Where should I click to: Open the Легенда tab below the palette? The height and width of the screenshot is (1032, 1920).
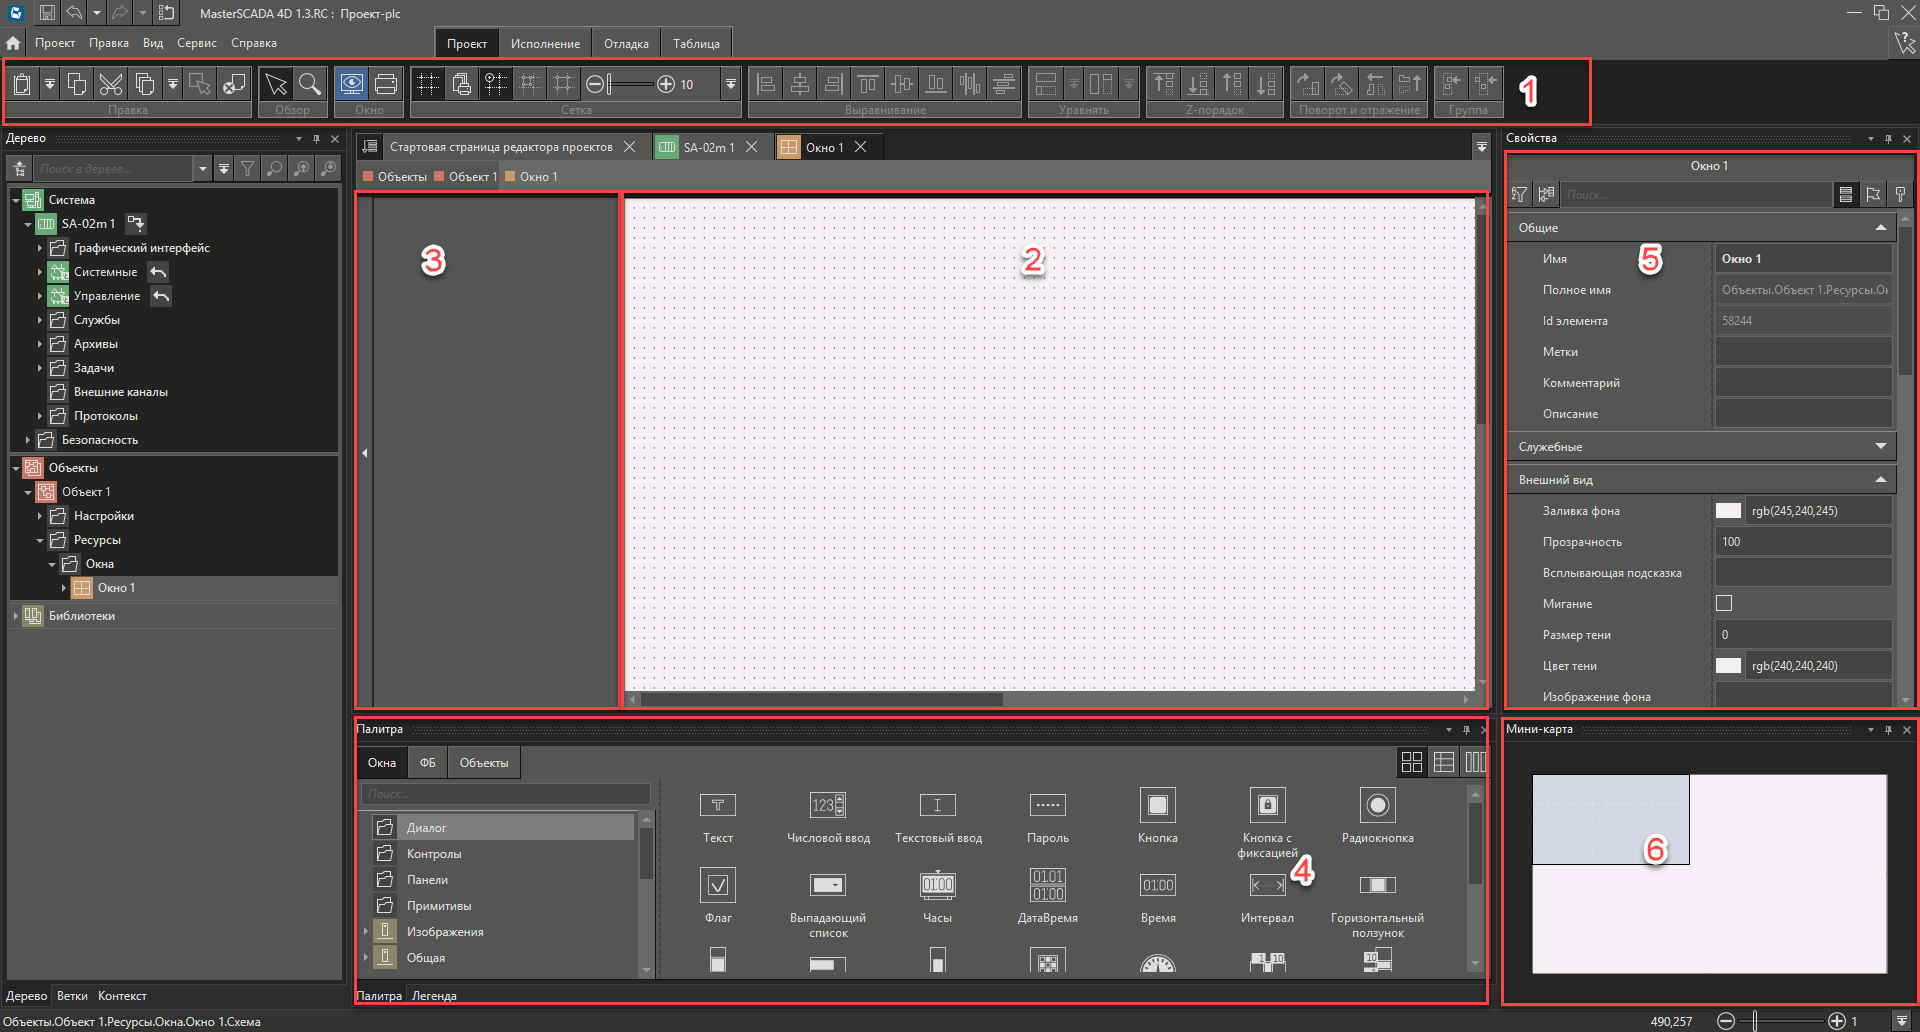coord(434,996)
